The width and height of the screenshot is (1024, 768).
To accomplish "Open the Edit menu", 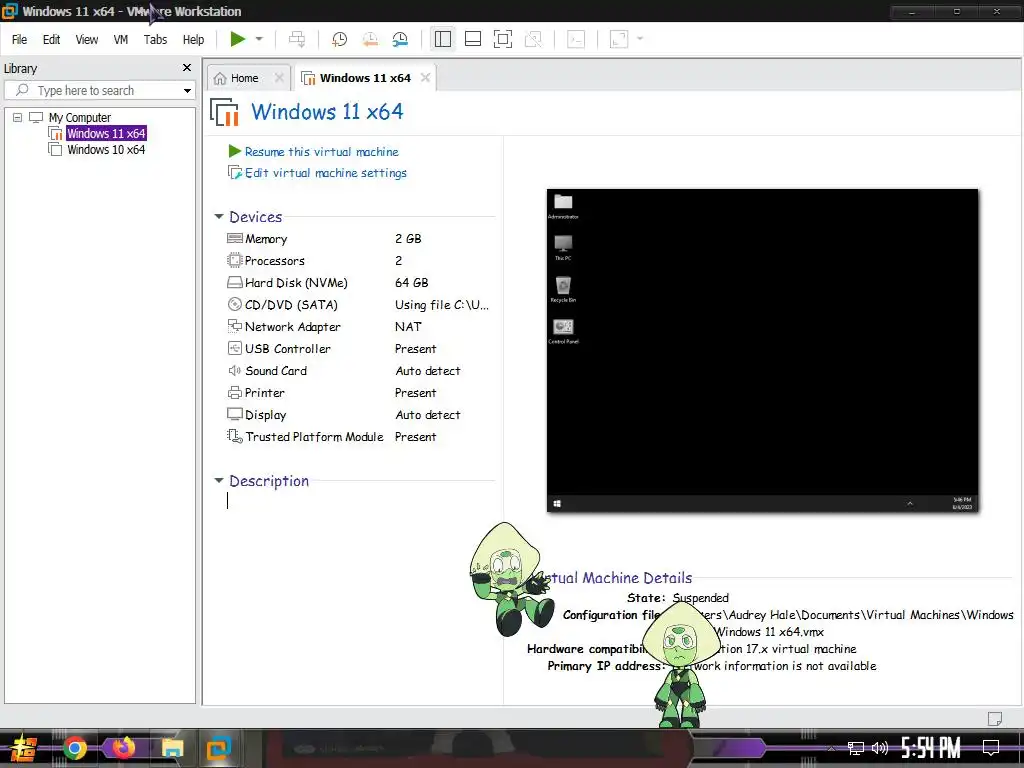I will click(x=52, y=40).
